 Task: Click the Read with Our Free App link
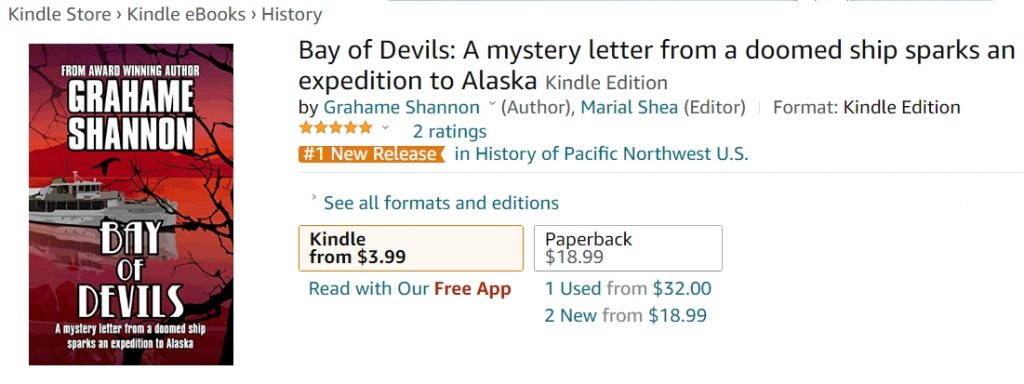pos(409,289)
